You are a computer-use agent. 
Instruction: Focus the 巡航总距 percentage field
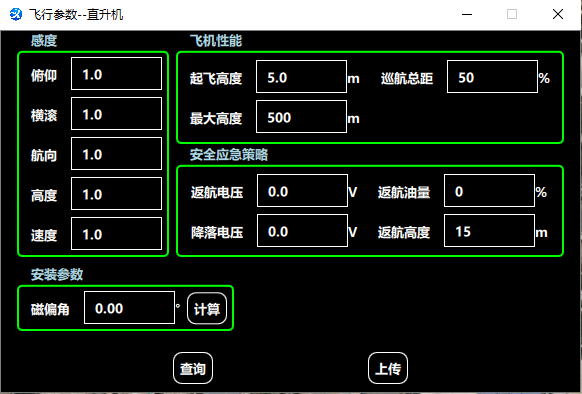coord(492,76)
